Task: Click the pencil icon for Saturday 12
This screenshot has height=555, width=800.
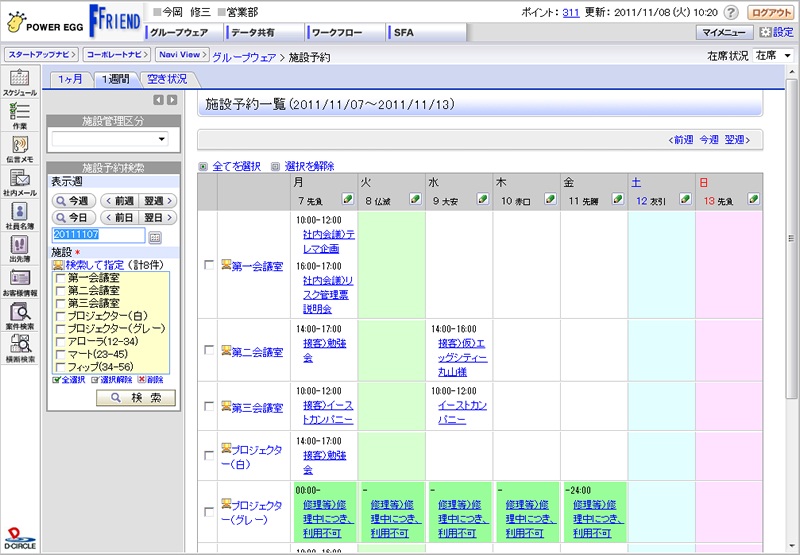Action: click(685, 199)
